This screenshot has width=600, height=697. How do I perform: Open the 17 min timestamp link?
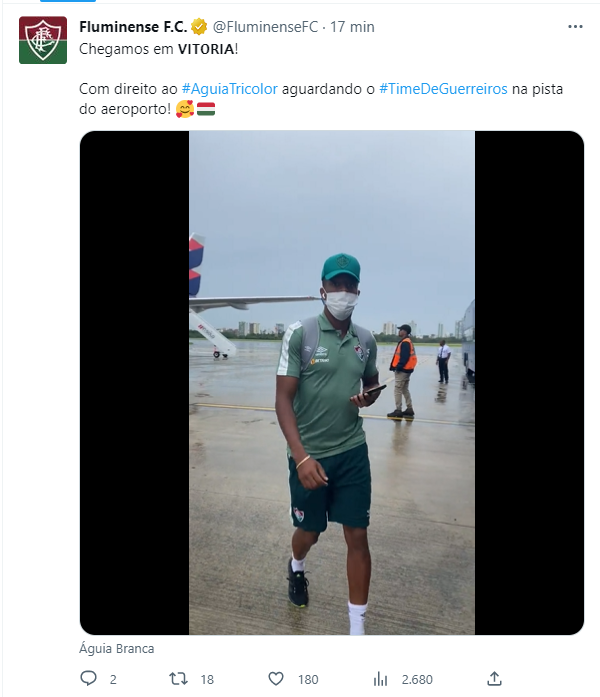[352, 27]
